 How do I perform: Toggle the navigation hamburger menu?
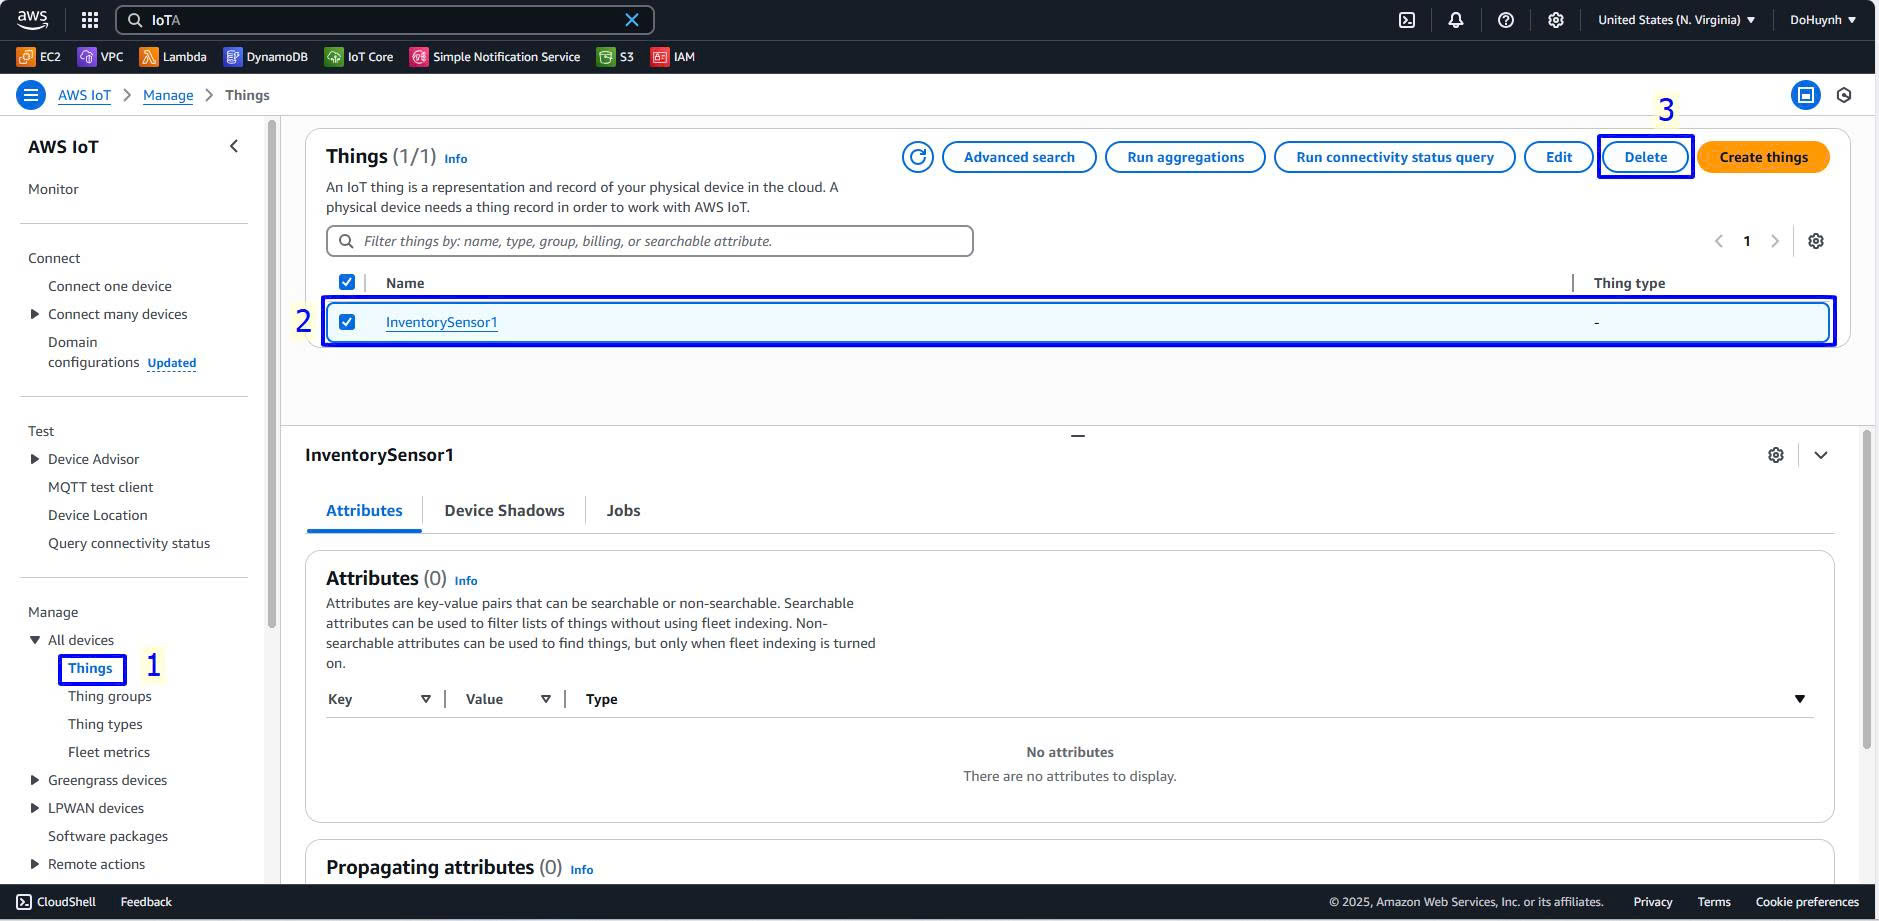(31, 95)
